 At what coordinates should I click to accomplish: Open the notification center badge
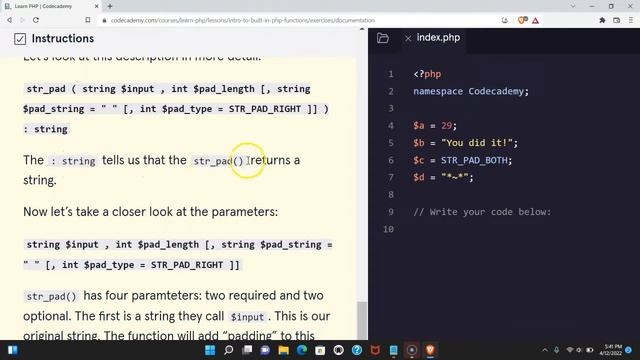[629, 350]
